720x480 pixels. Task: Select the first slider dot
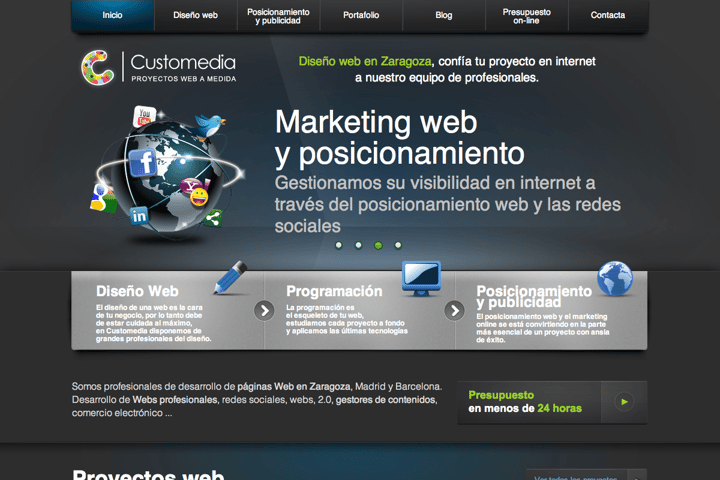pos(339,245)
